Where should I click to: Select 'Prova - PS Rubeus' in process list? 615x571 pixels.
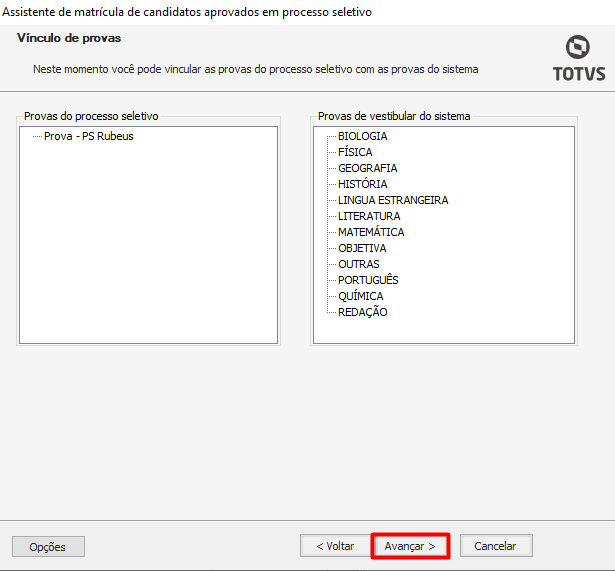click(88, 136)
